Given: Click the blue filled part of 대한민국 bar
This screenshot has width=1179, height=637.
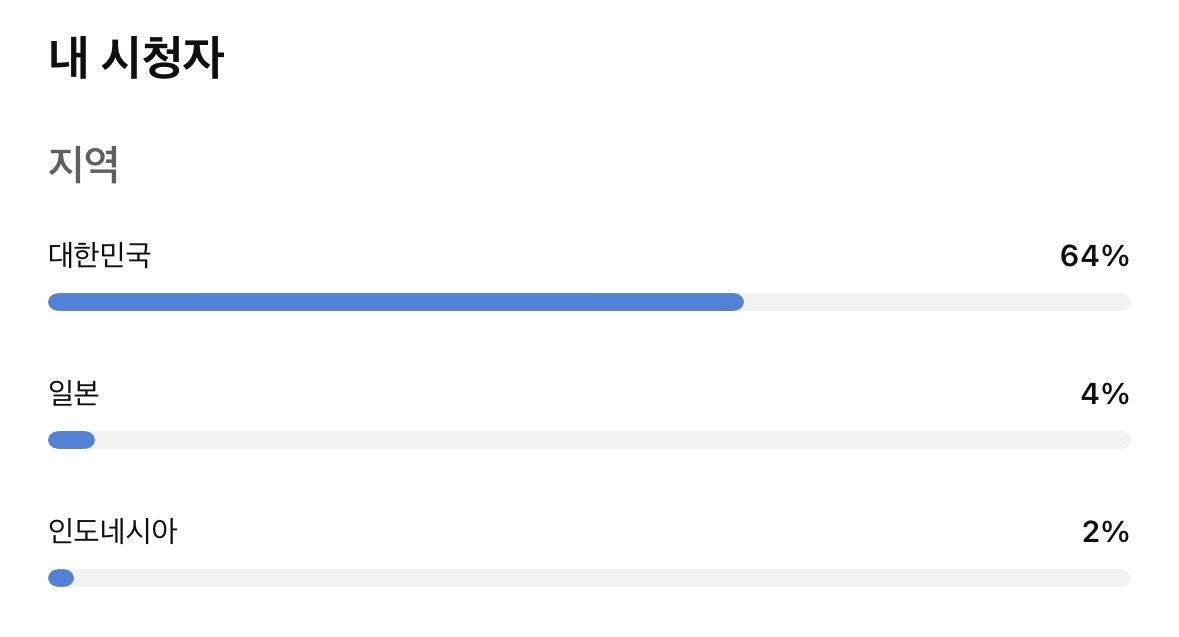Looking at the screenshot, I should click(x=395, y=302).
